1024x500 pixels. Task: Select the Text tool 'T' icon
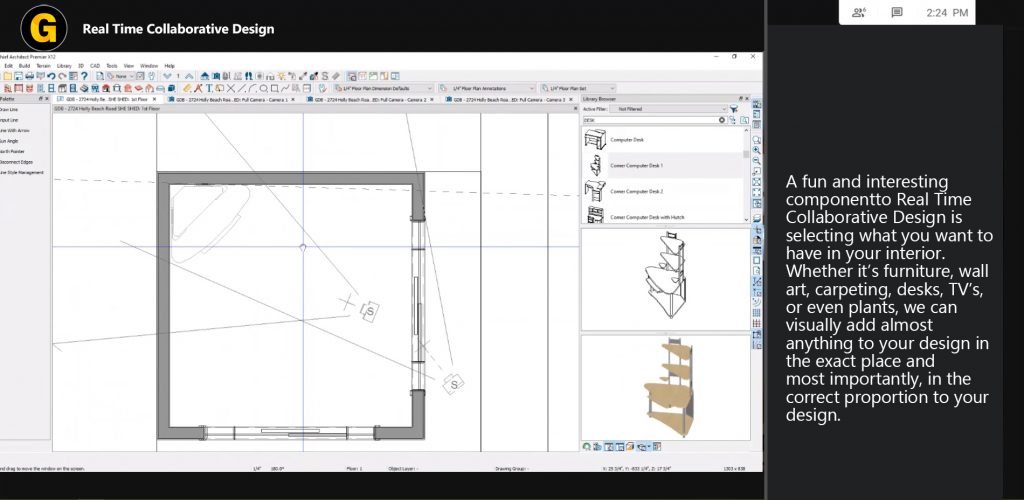point(209,88)
